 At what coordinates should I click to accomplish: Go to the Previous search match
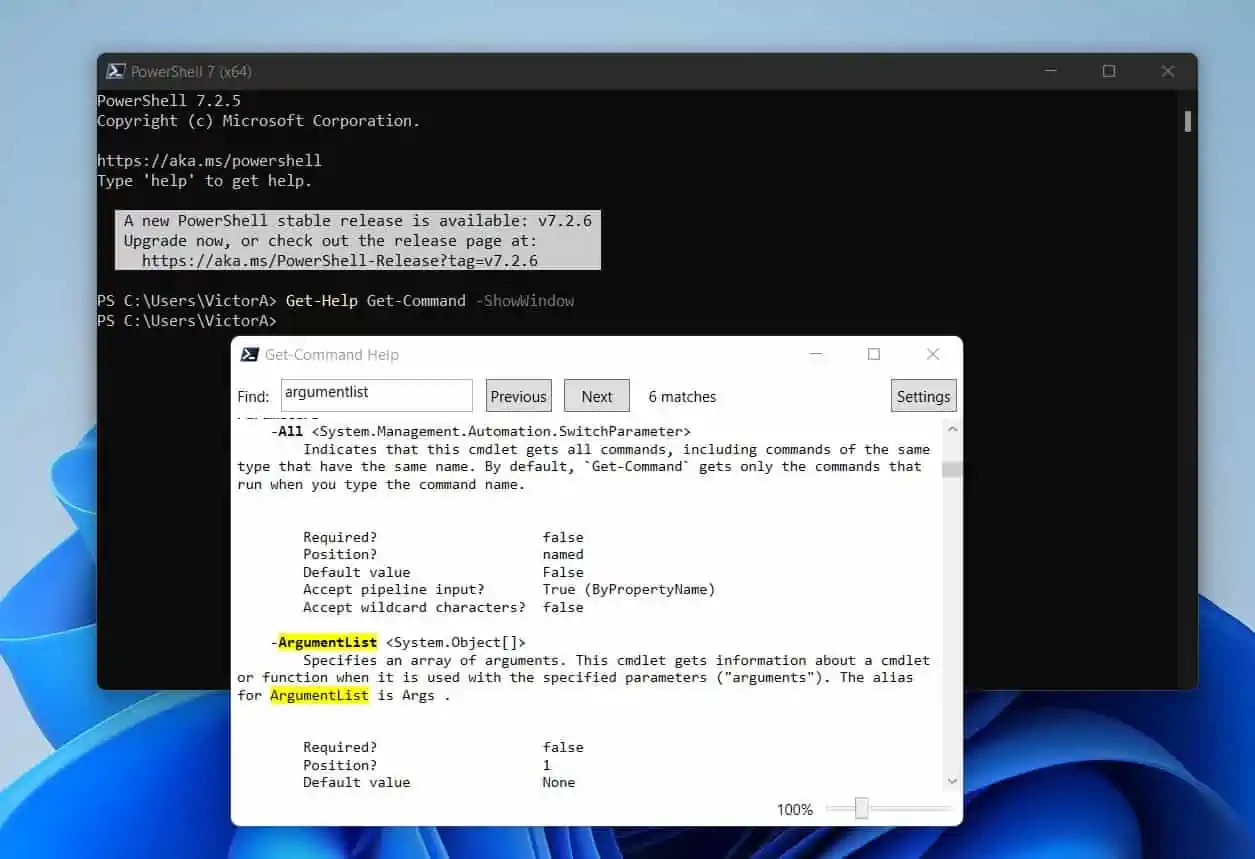(518, 396)
